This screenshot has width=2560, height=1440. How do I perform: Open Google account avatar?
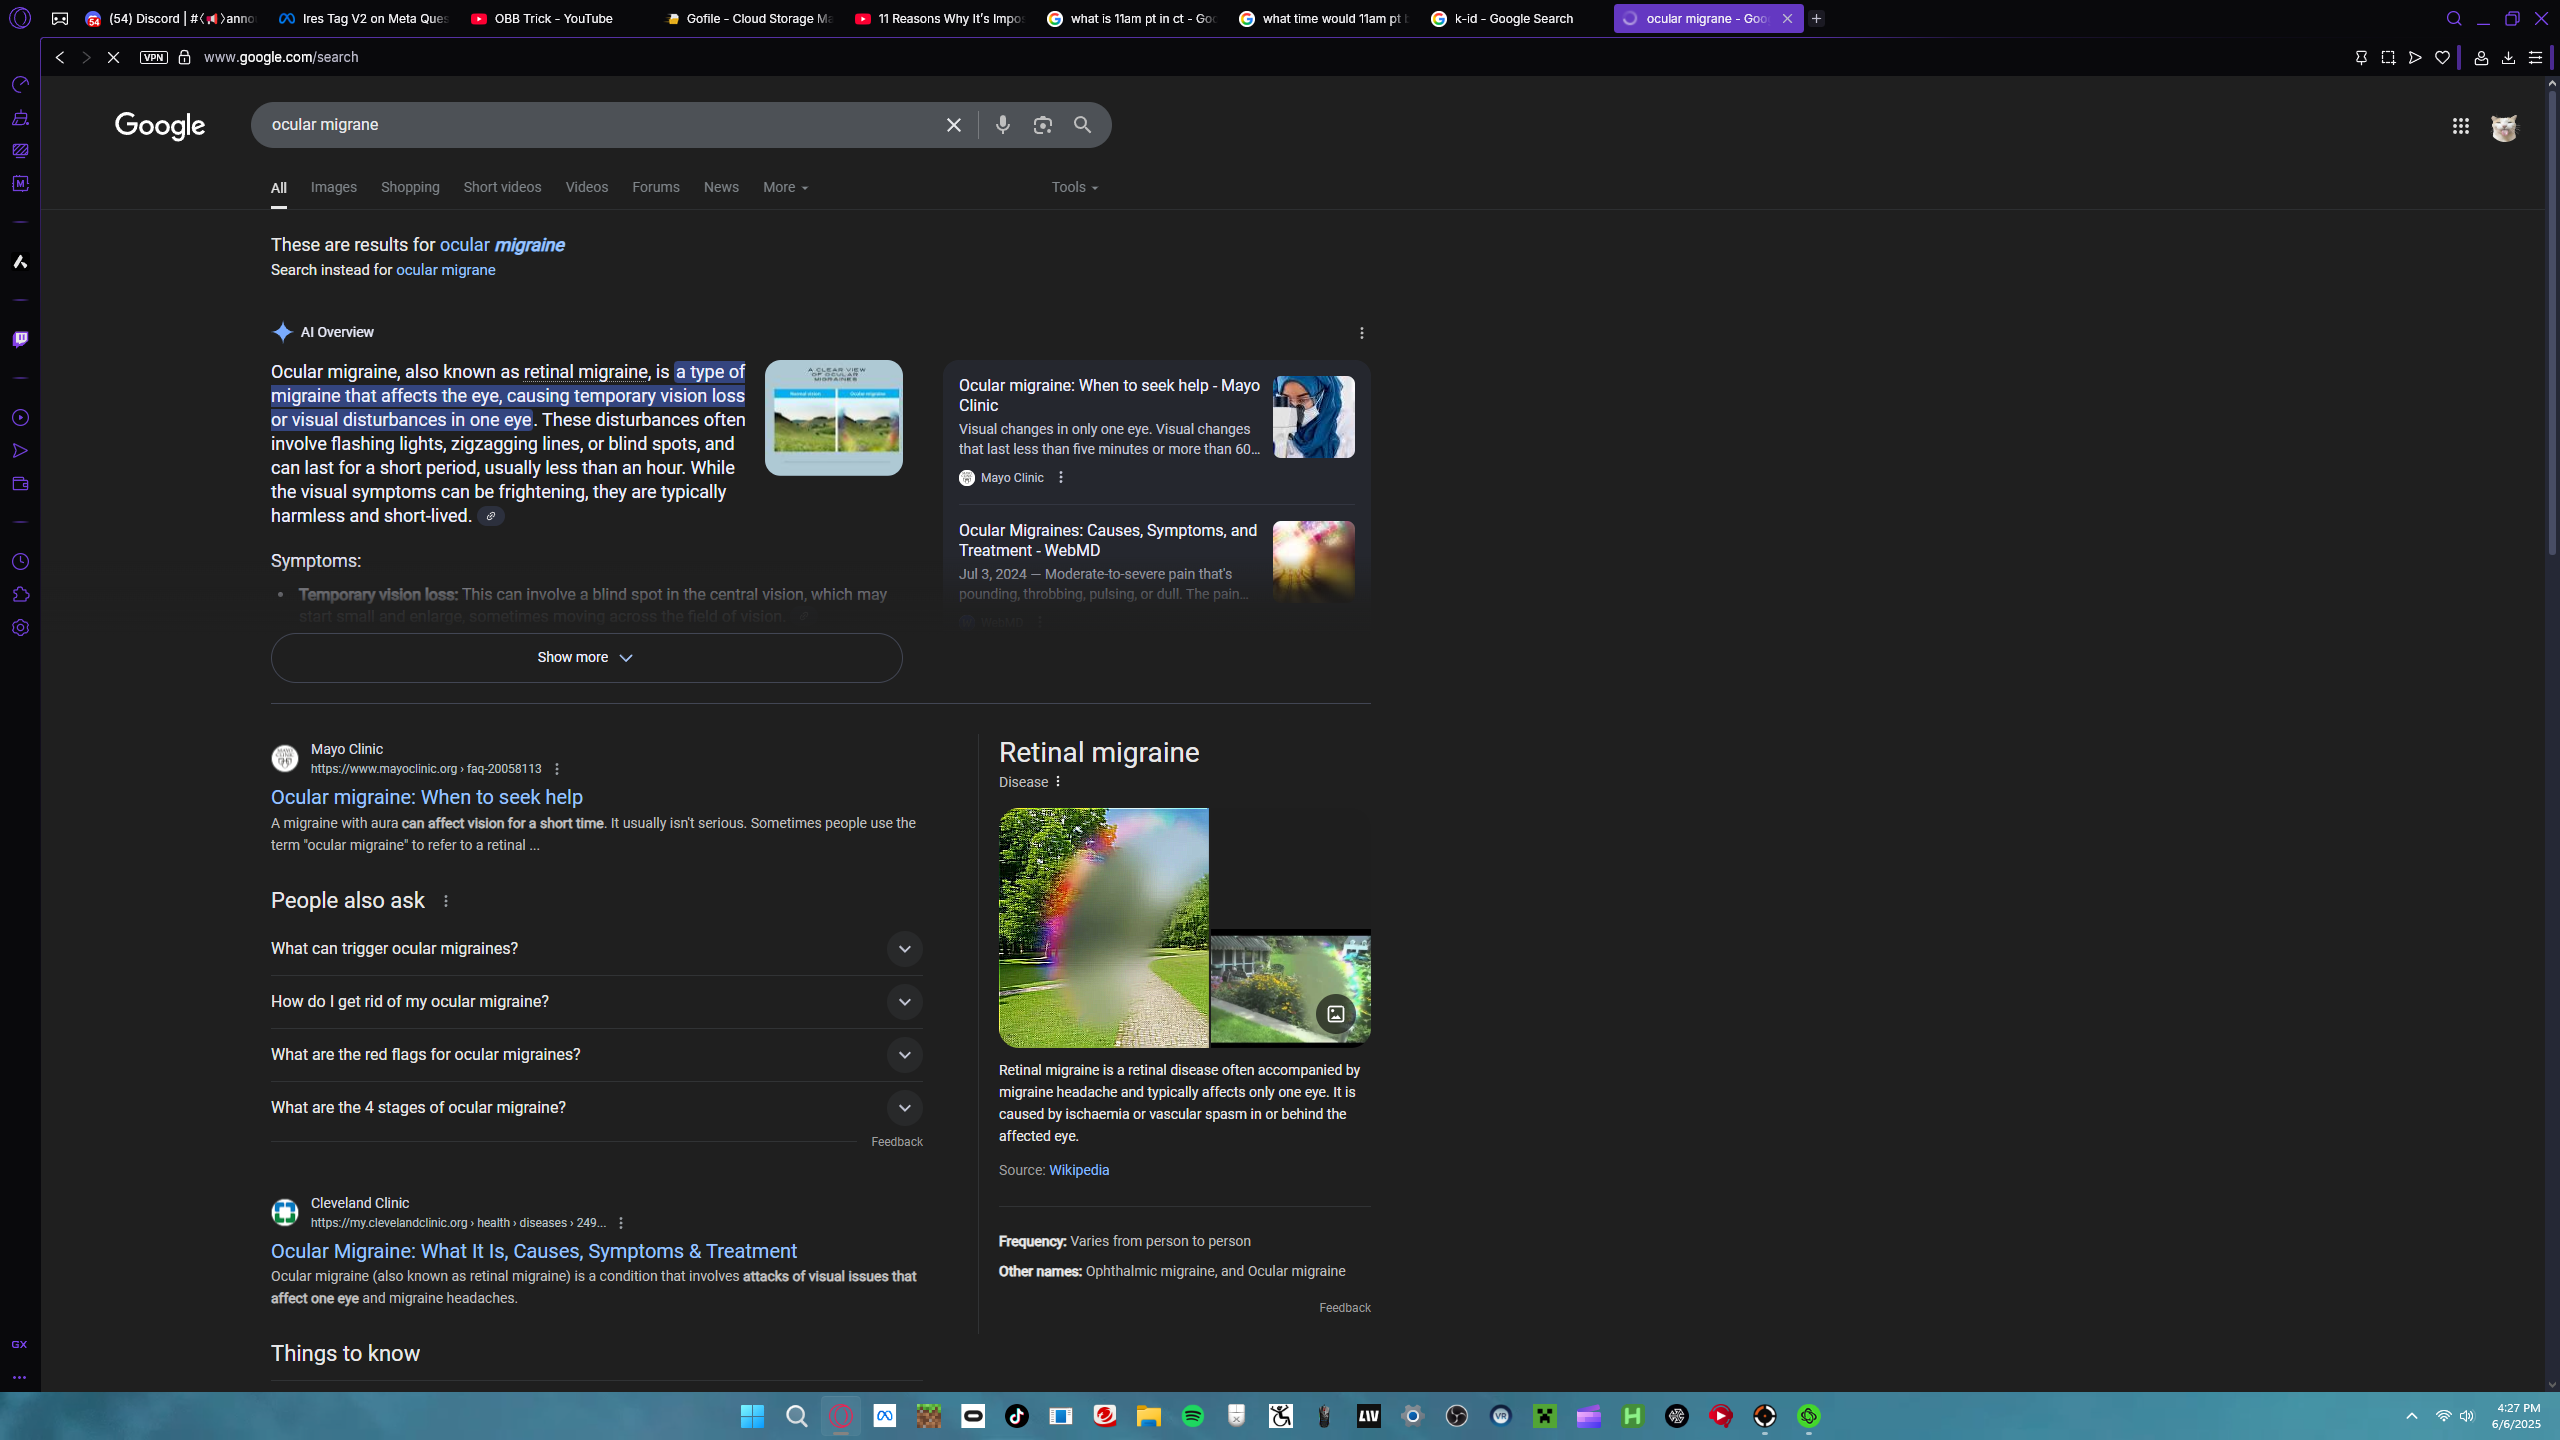click(x=2504, y=127)
